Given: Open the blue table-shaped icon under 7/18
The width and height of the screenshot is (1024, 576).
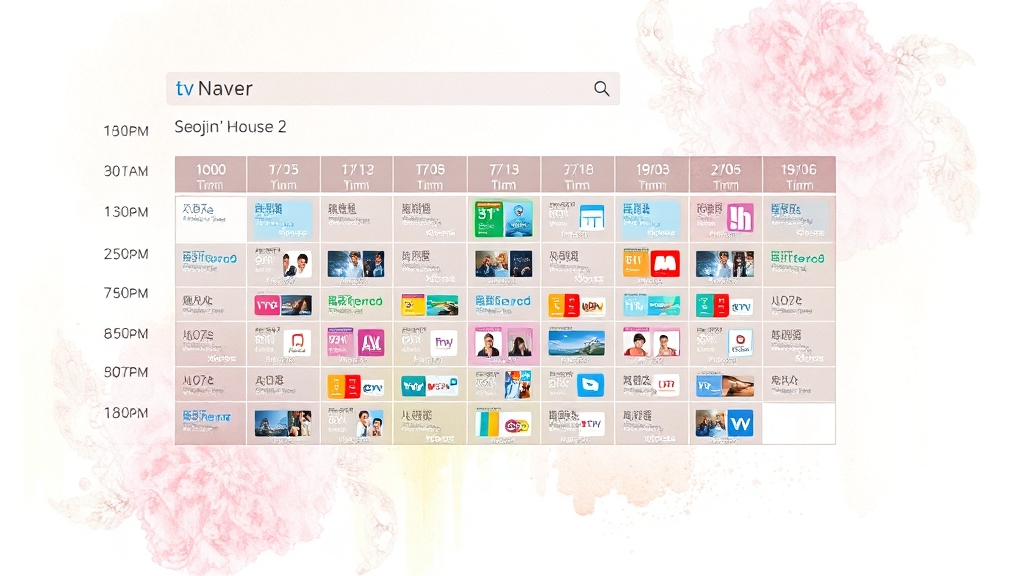Looking at the screenshot, I should (592, 217).
